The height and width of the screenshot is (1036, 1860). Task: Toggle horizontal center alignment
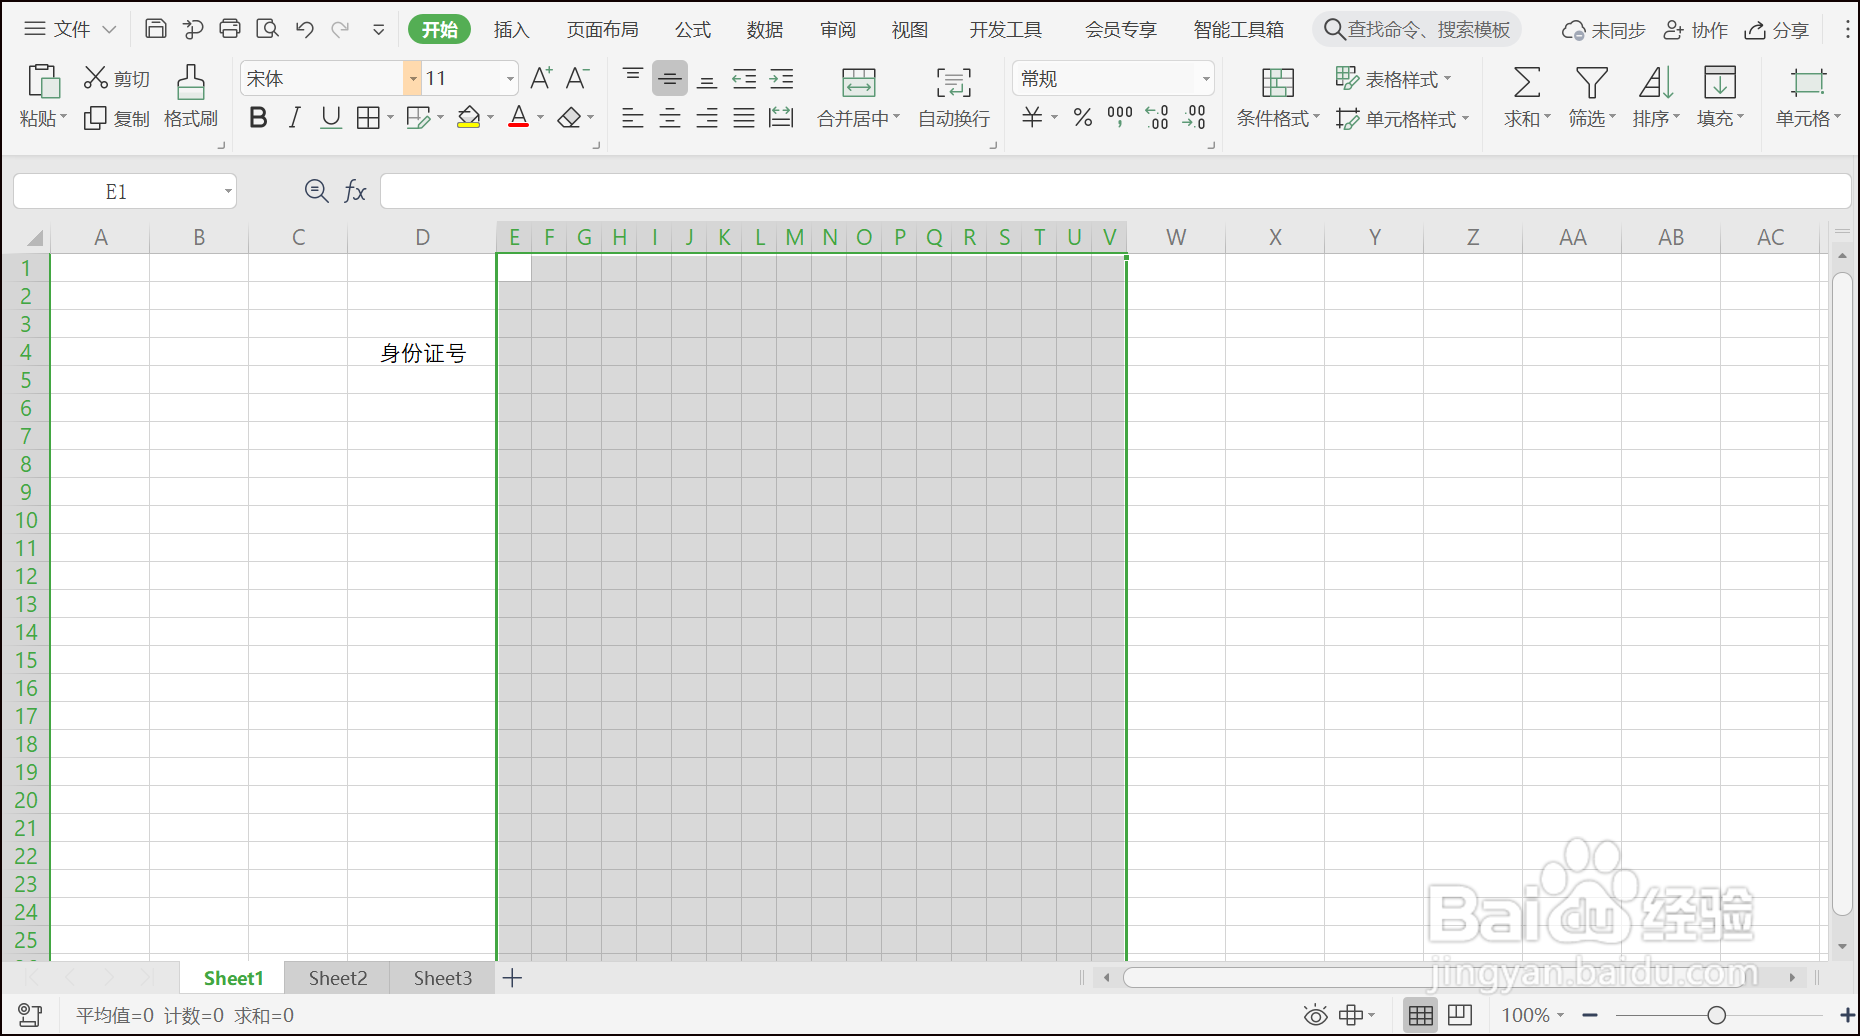pyautogui.click(x=670, y=118)
